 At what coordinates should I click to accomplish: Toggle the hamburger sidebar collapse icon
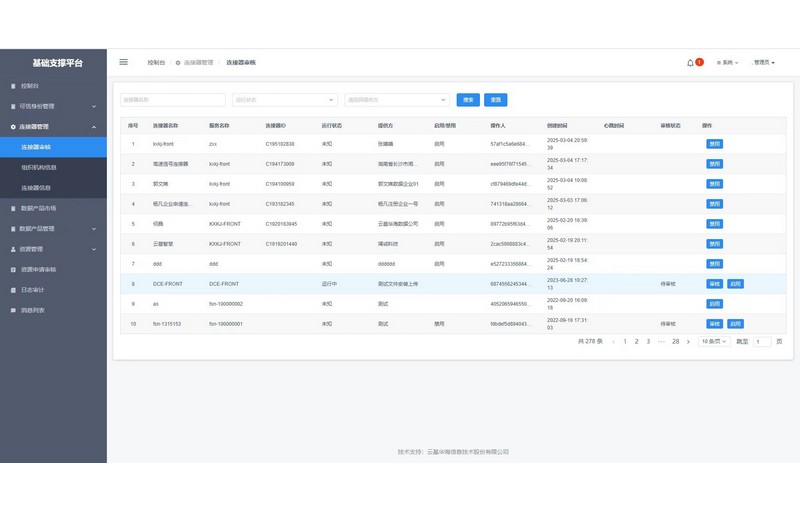tap(124, 62)
